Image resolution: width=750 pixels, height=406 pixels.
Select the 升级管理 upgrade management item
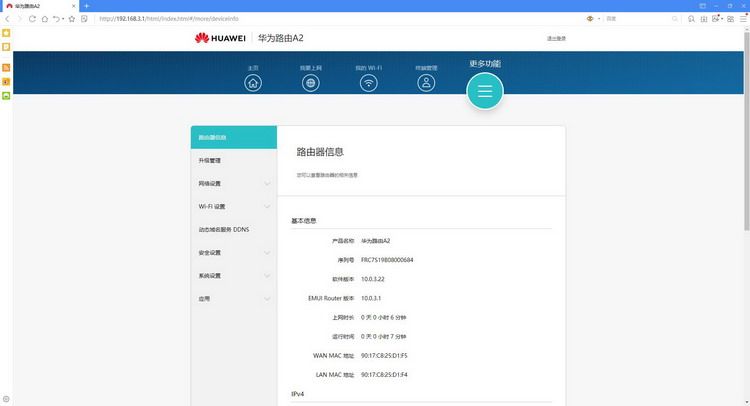point(234,161)
